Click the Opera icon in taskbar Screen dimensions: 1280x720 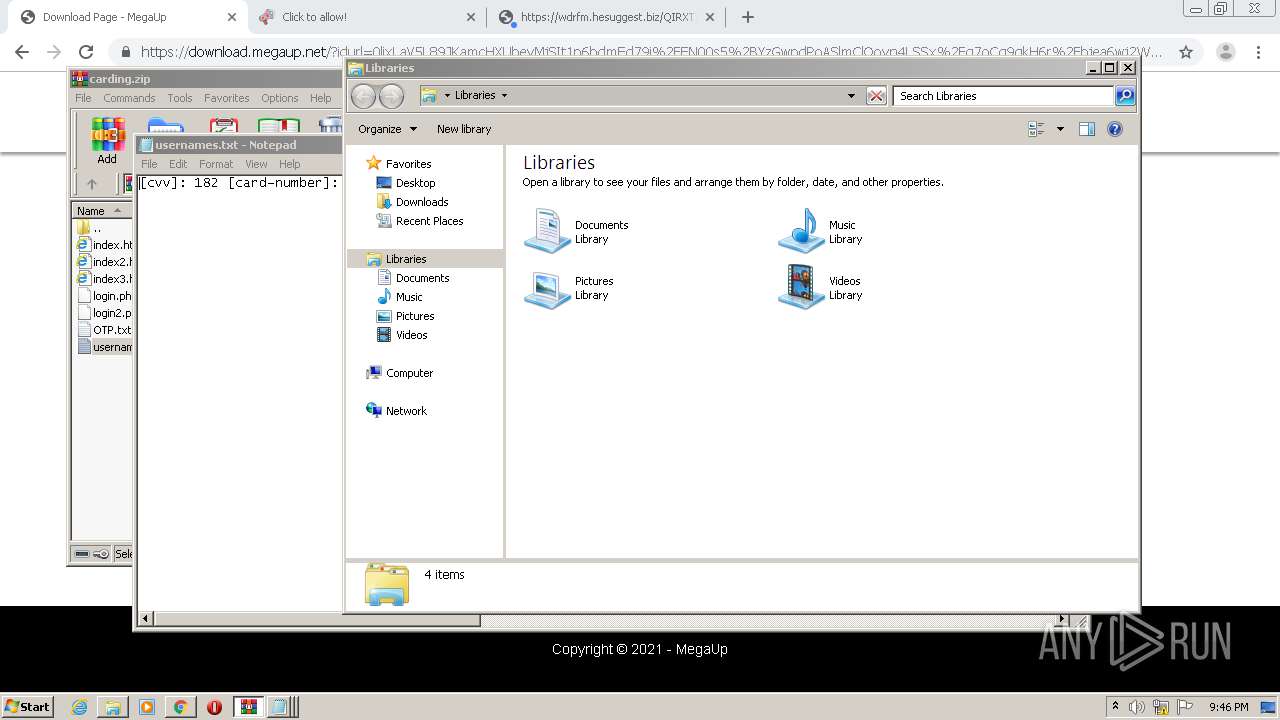point(214,707)
